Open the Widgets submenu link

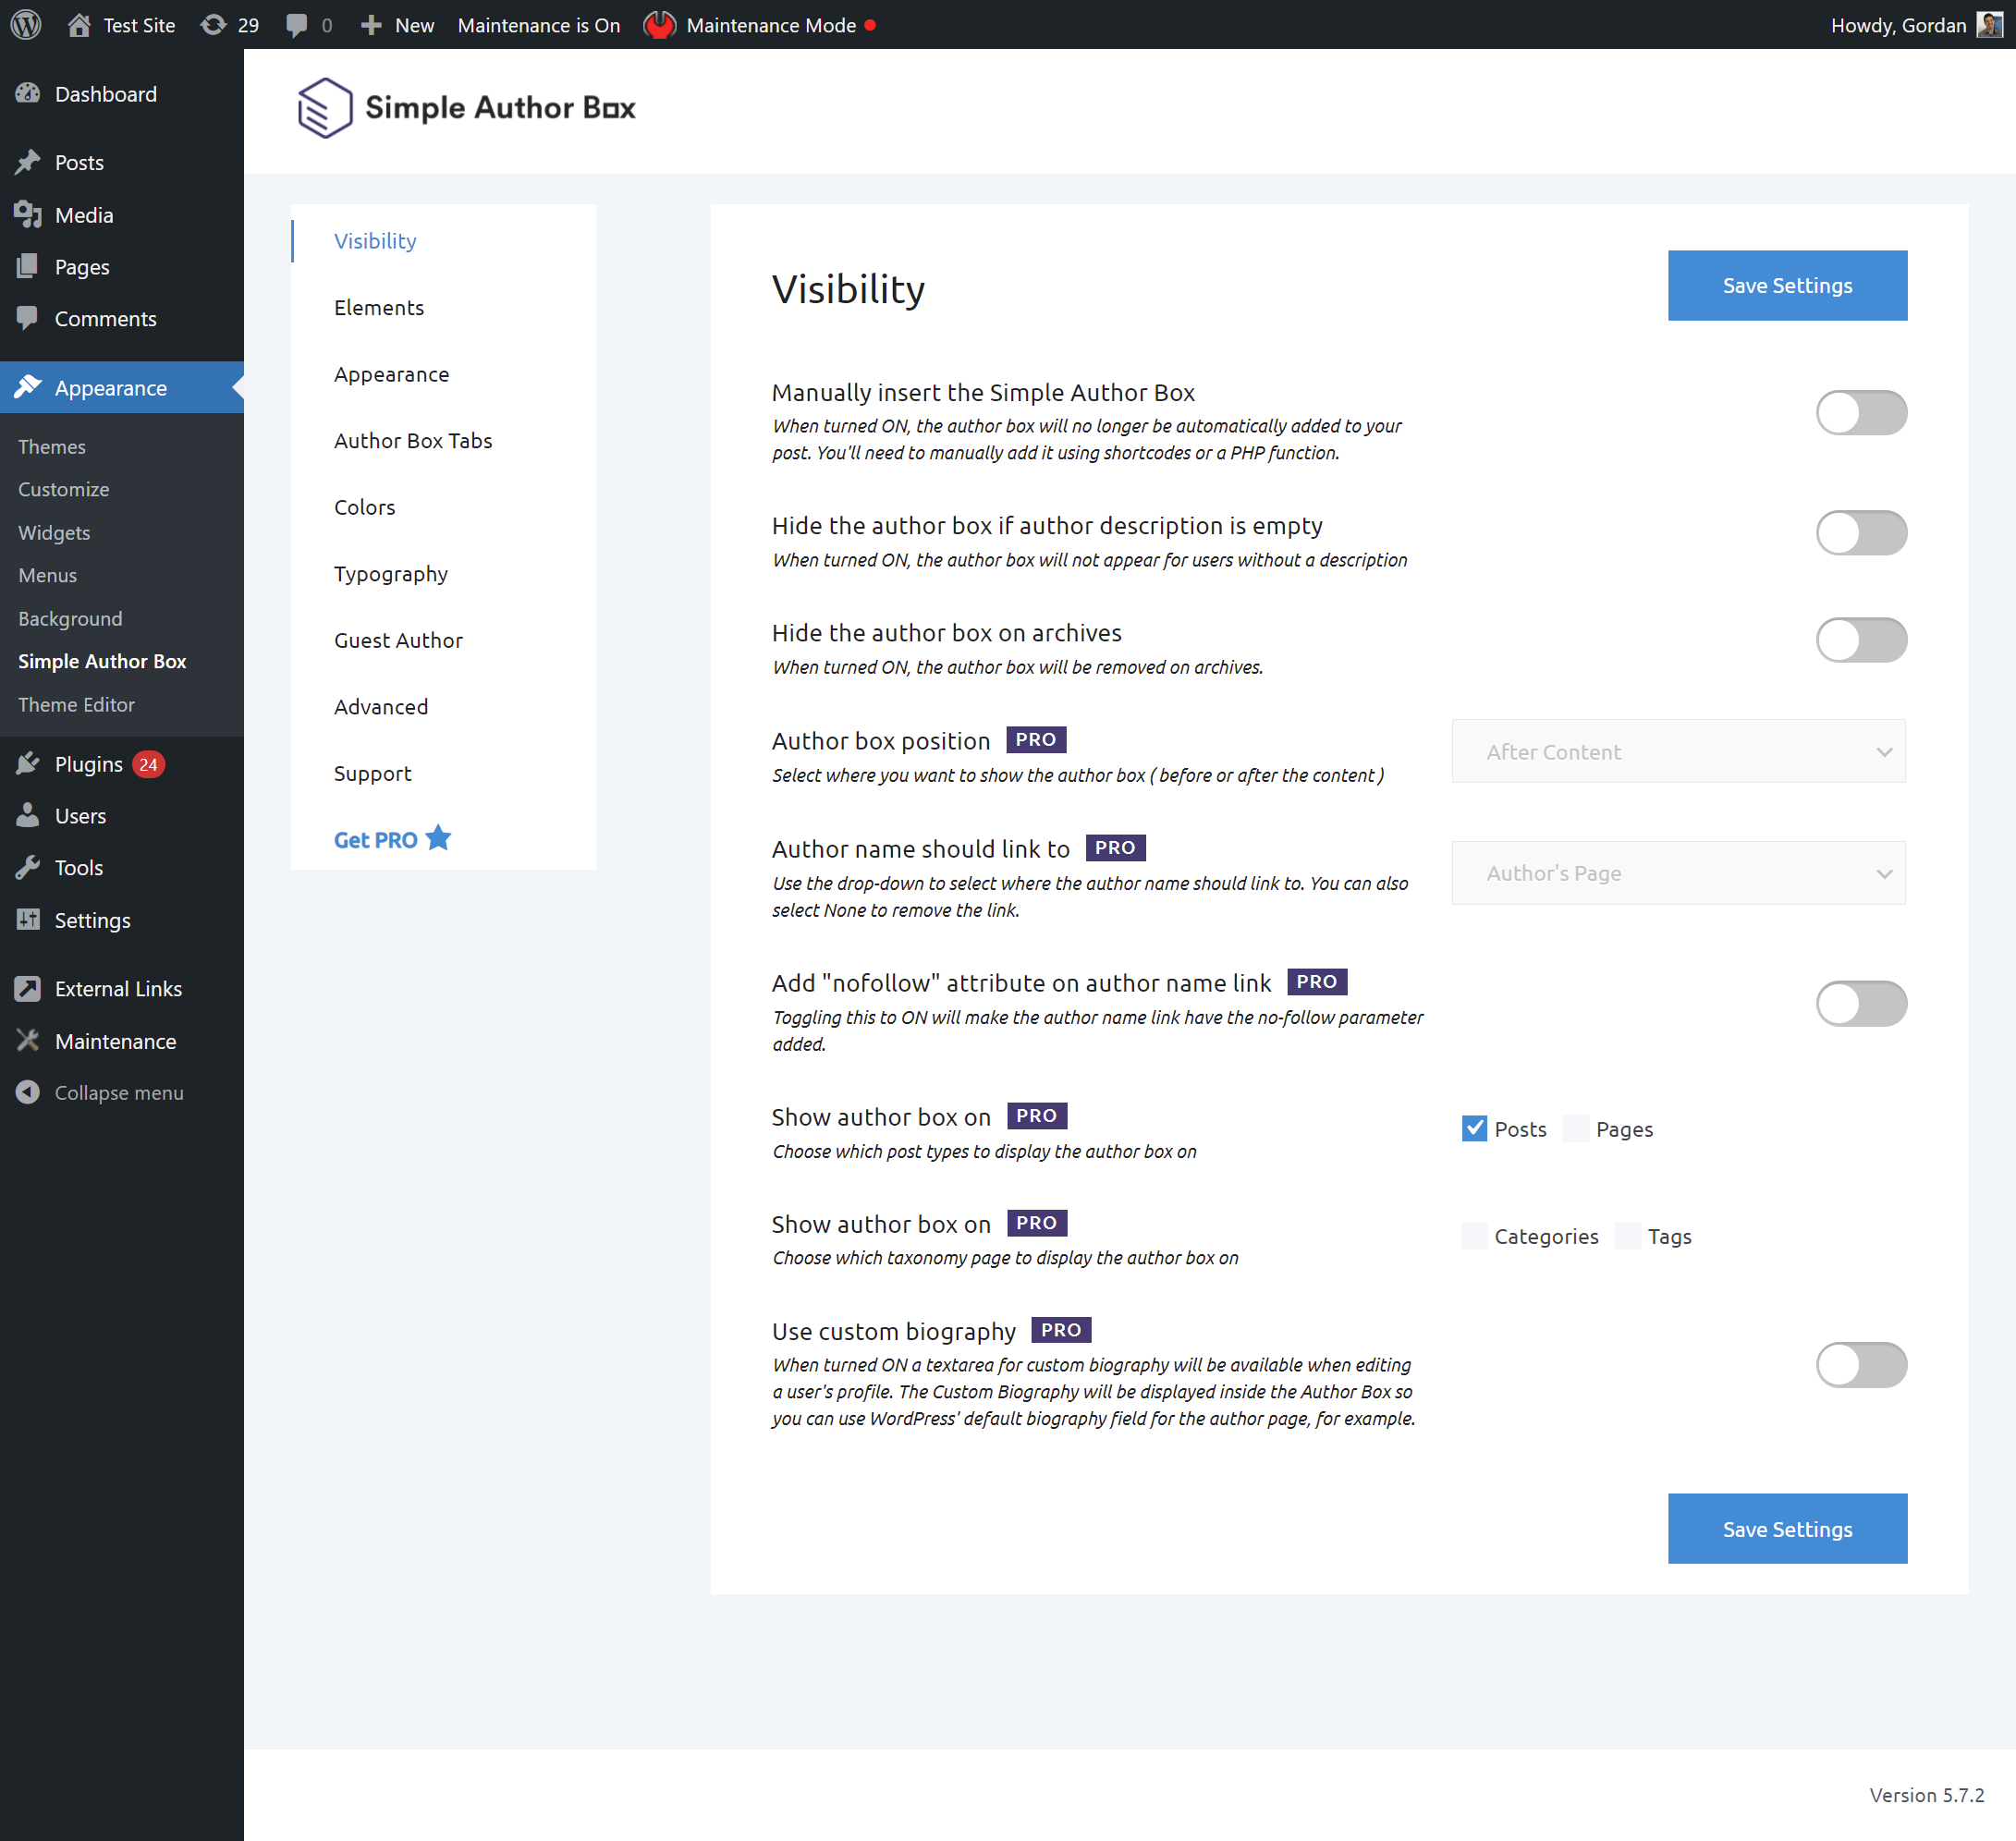54,532
